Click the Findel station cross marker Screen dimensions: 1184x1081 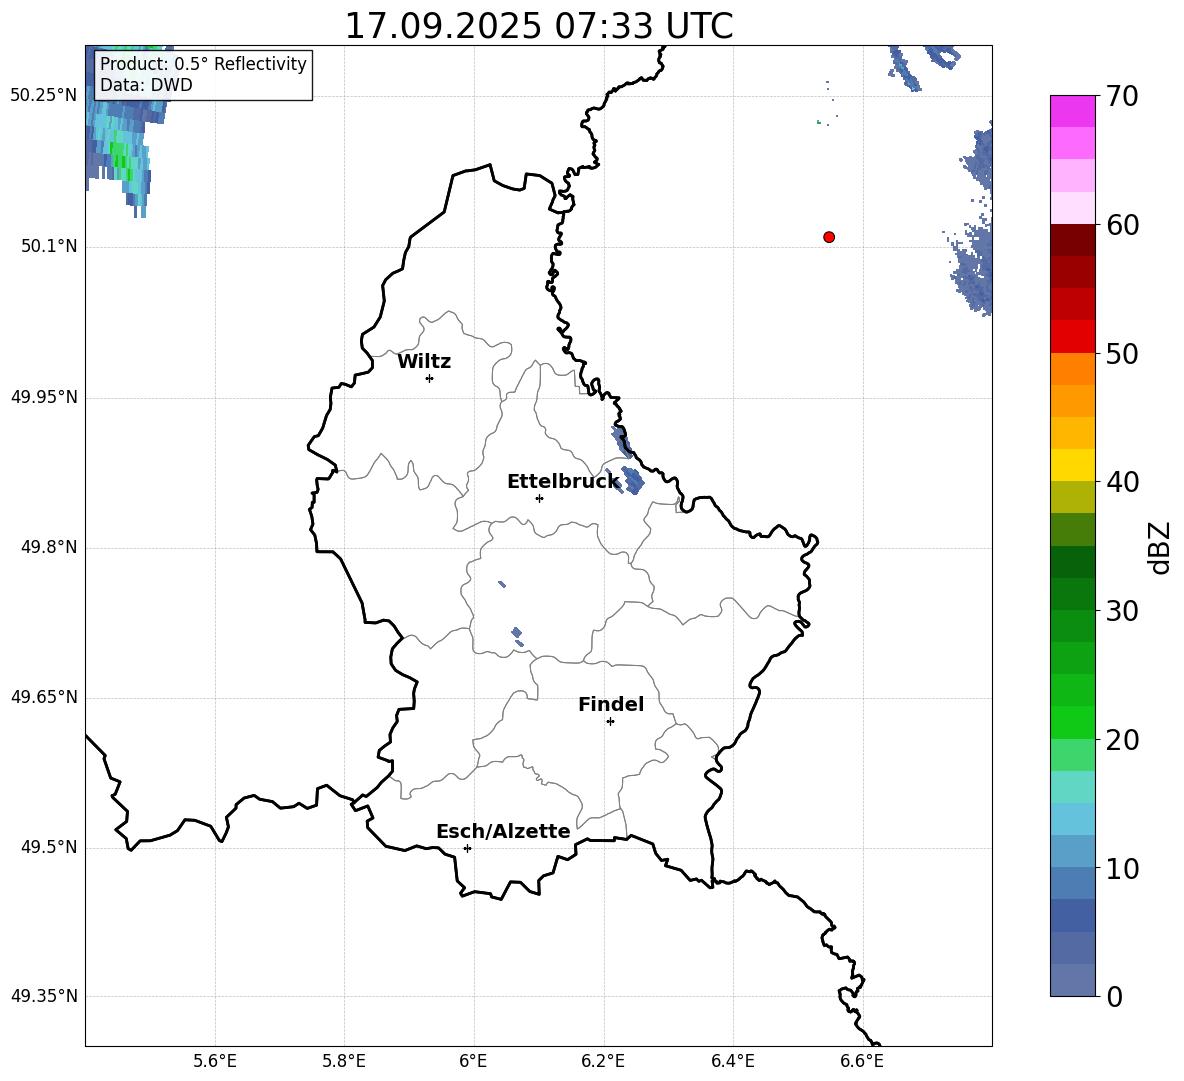tap(610, 722)
